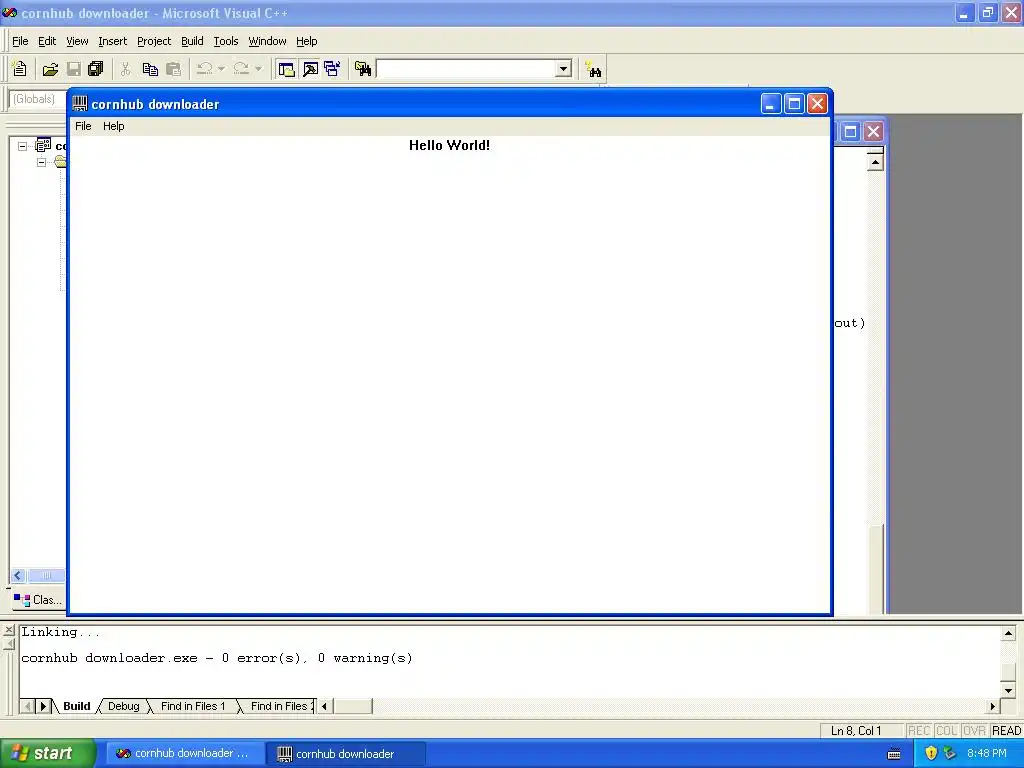1024x768 pixels.
Task: Click output pane scroll down arrow
Action: (1008, 690)
